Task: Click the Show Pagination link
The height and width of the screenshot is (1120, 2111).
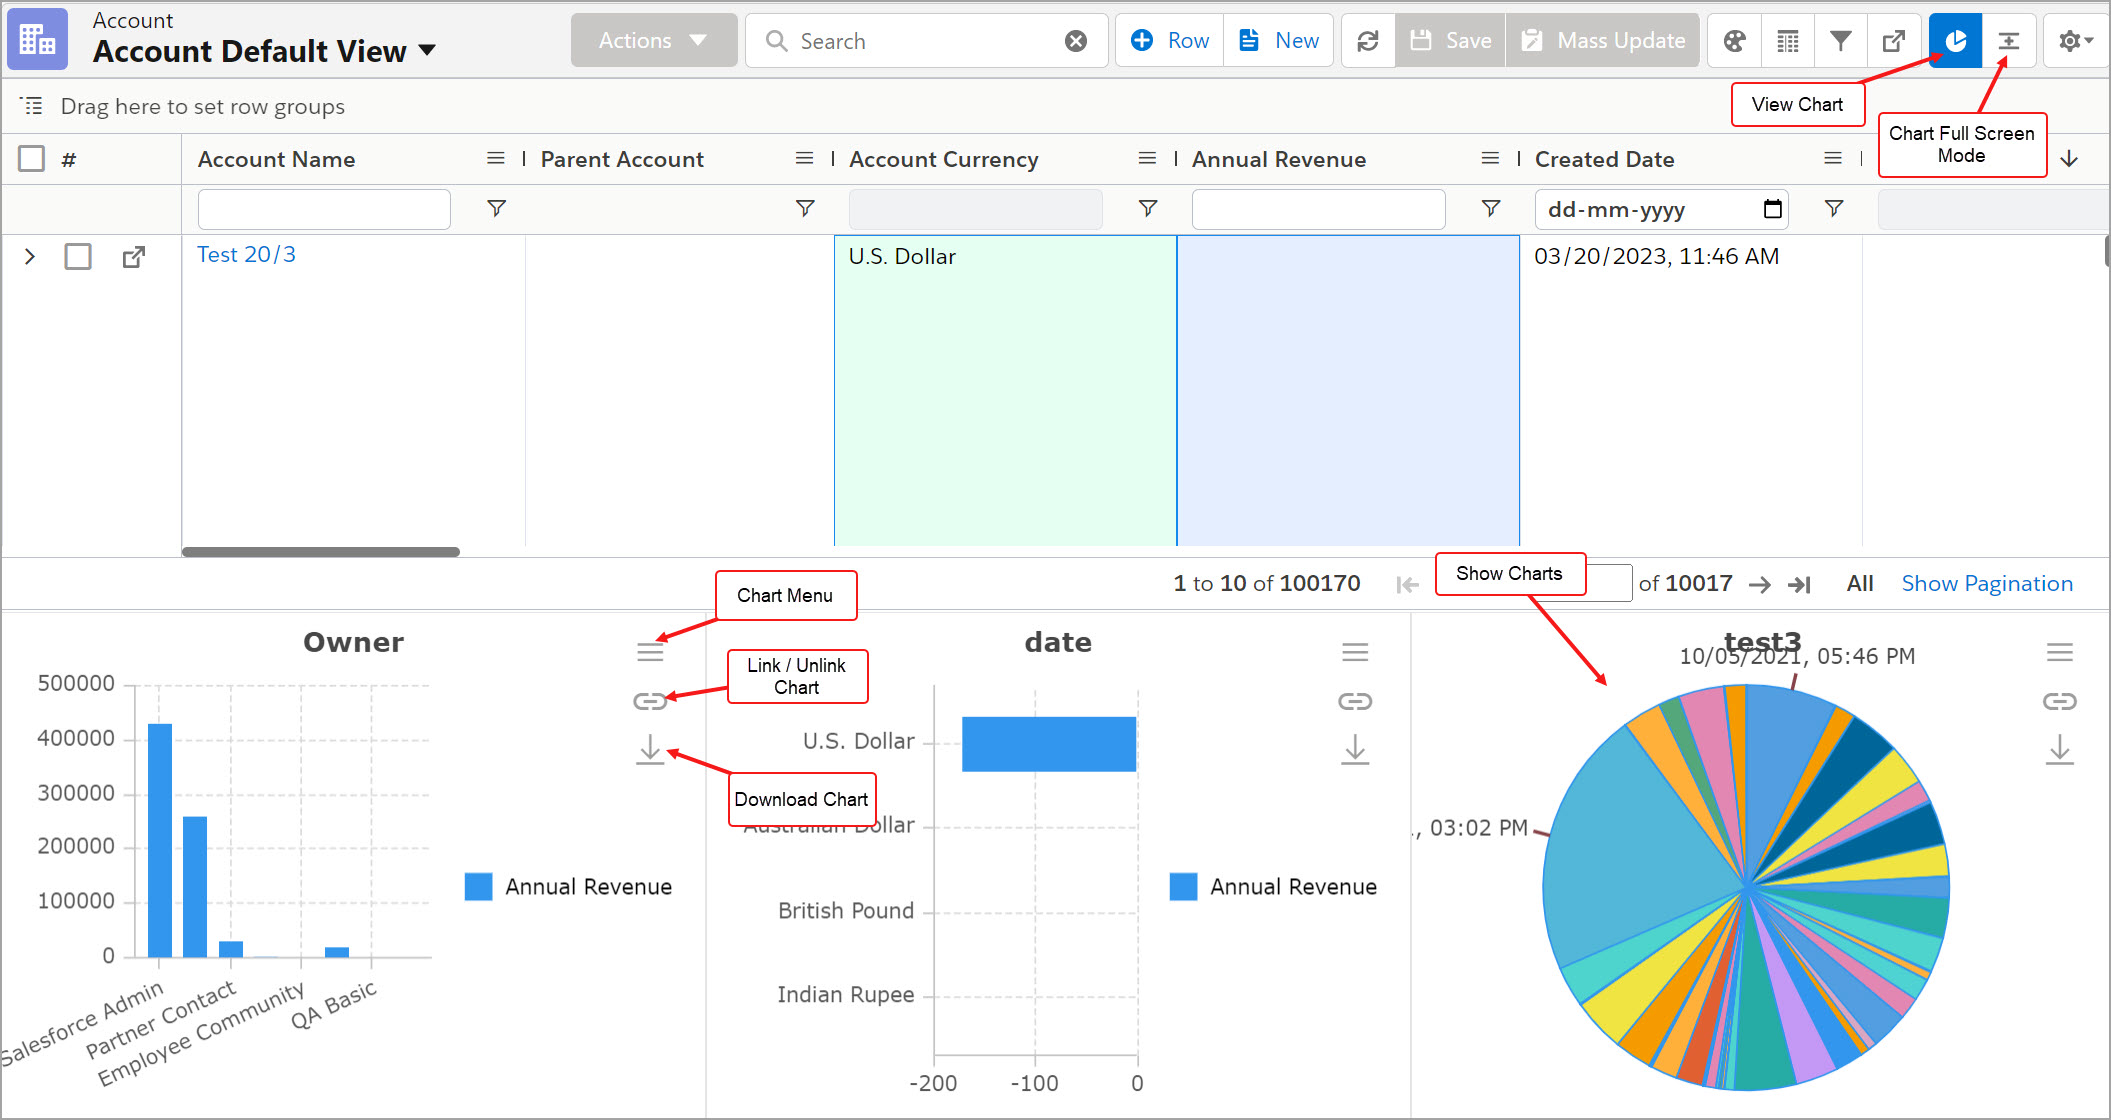Action: (x=1986, y=584)
